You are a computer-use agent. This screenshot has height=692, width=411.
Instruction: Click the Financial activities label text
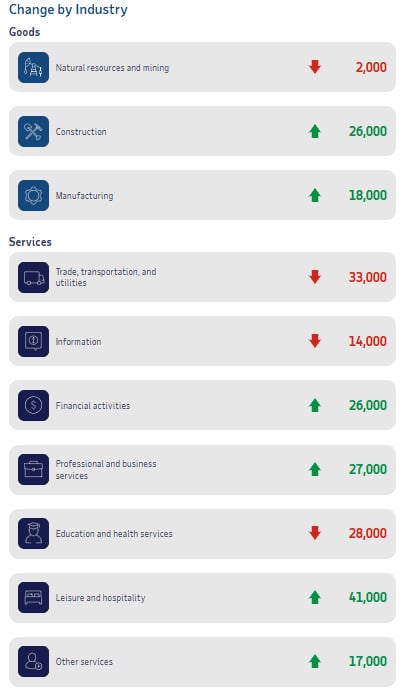tap(93, 406)
